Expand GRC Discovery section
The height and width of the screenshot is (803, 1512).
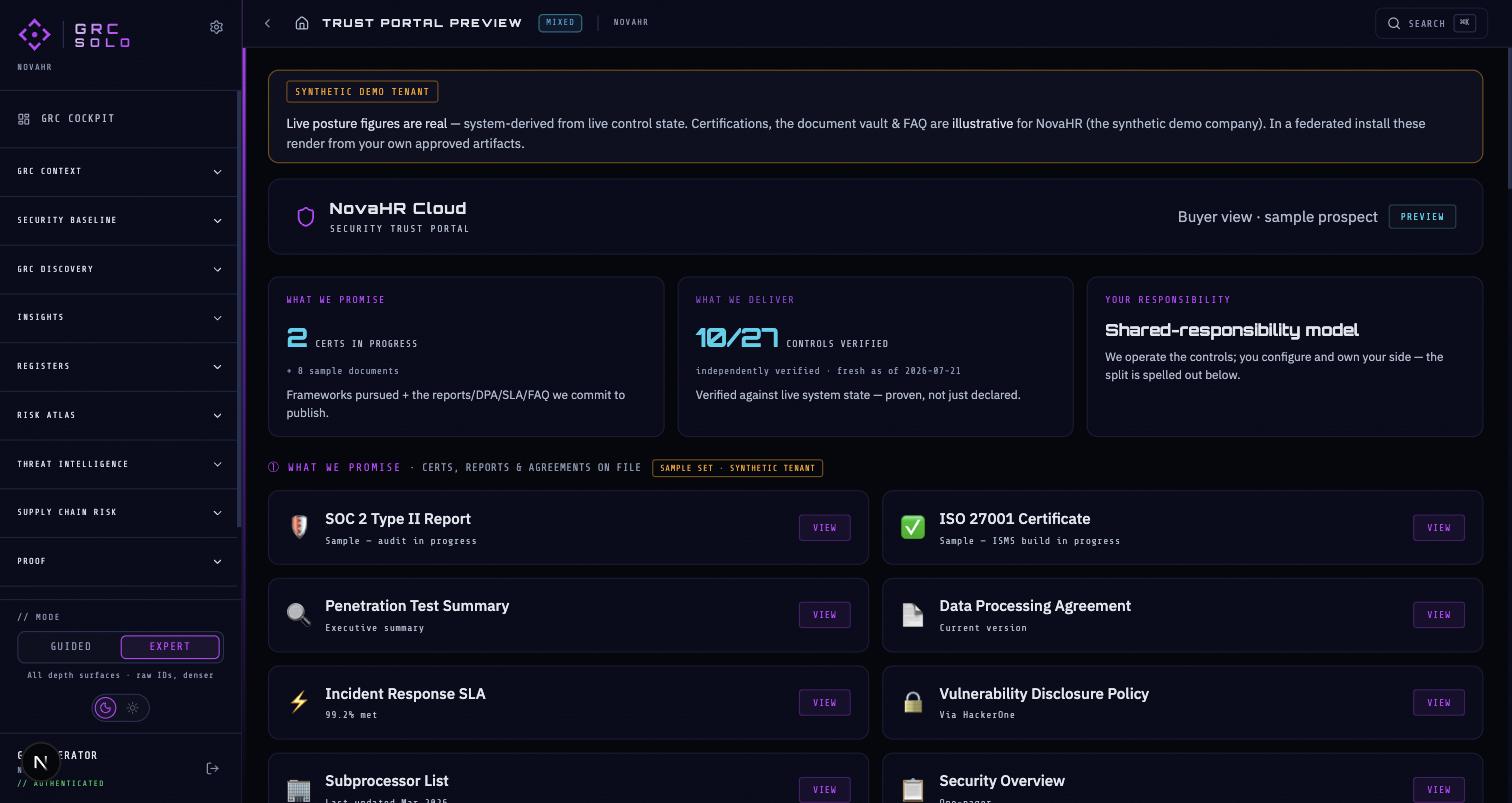119,269
